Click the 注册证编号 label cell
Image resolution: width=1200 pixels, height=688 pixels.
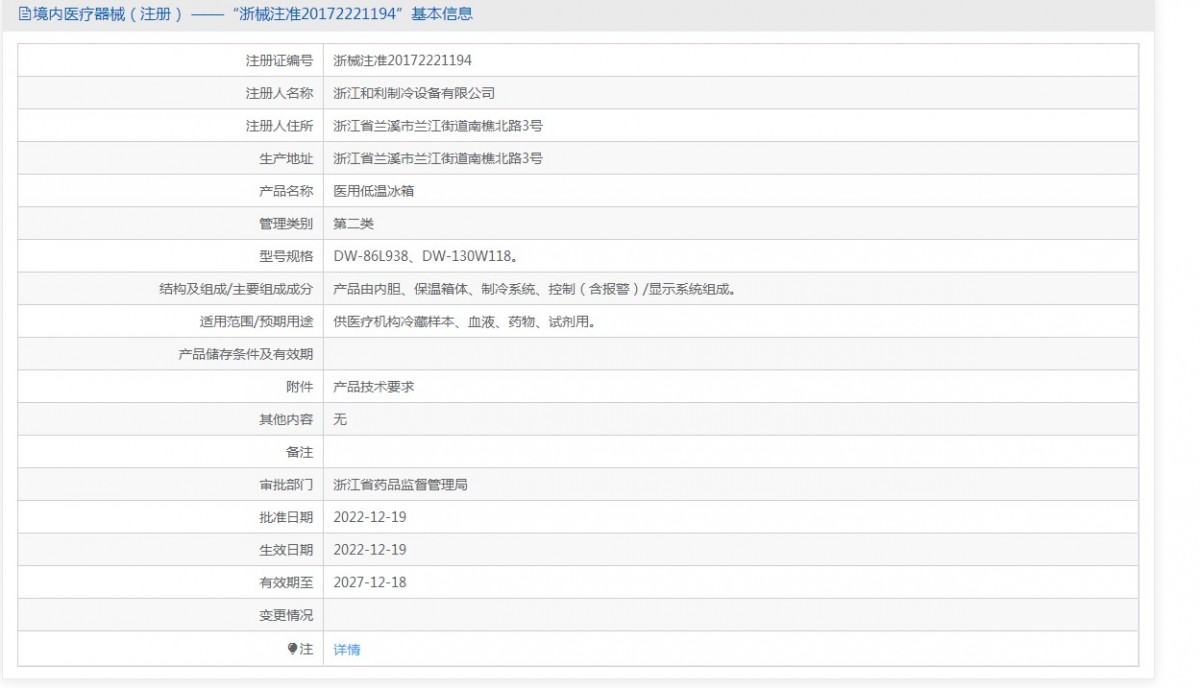pyautogui.click(x=170, y=60)
